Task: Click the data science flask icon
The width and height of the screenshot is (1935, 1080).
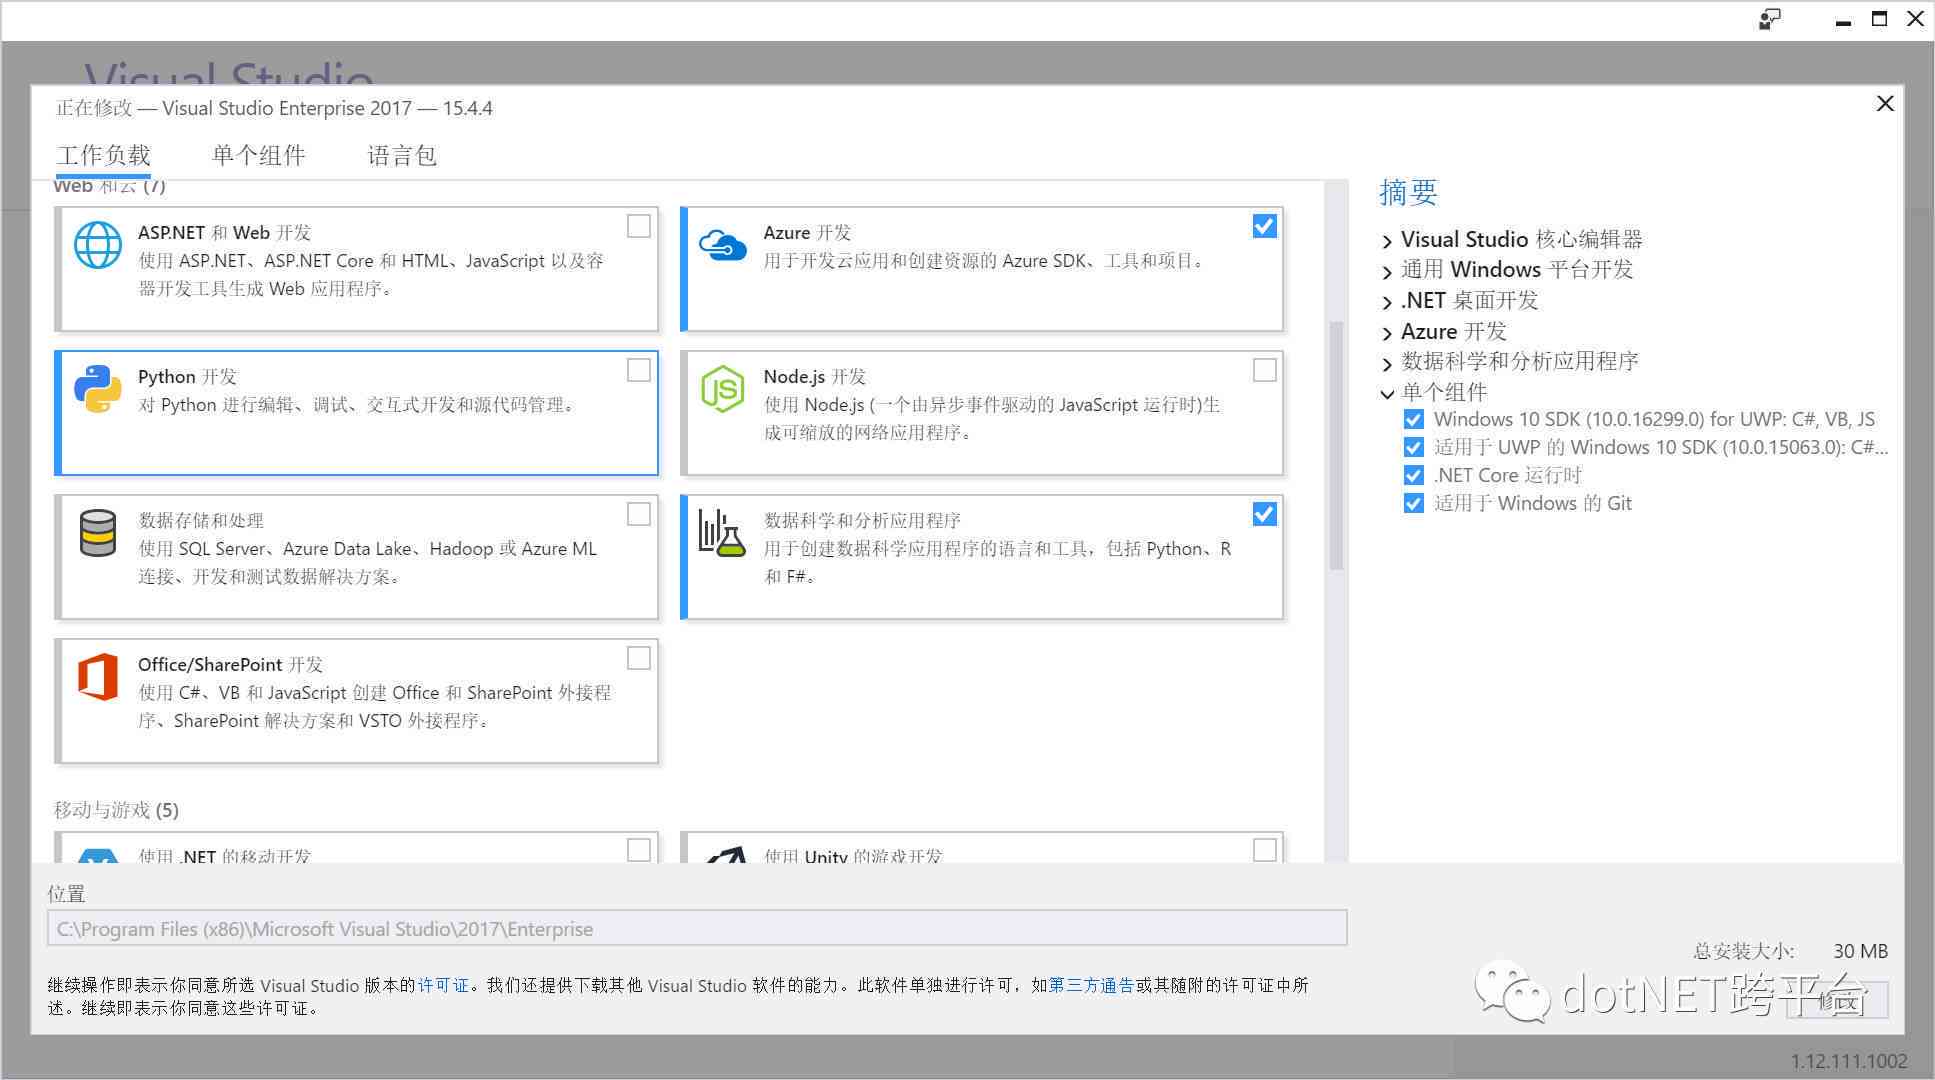Action: [723, 533]
